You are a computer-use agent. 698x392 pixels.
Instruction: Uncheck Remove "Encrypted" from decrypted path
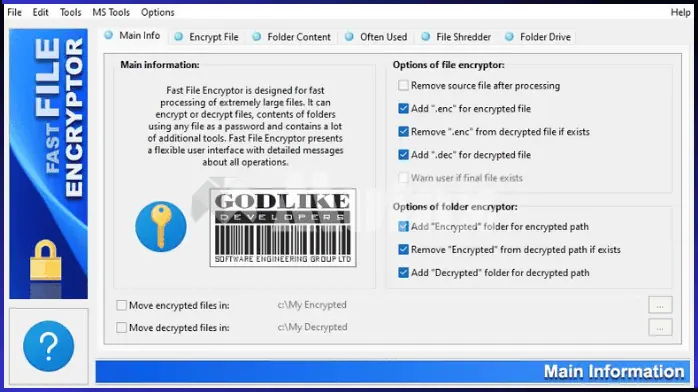click(x=403, y=250)
